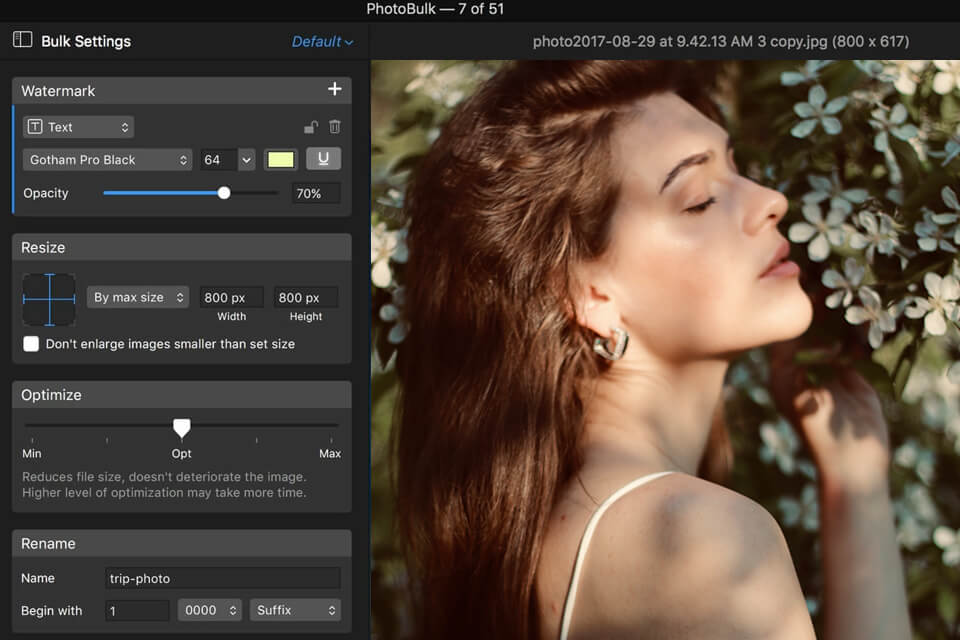
Task: Click the Opacity slider handle
Action: click(x=224, y=194)
